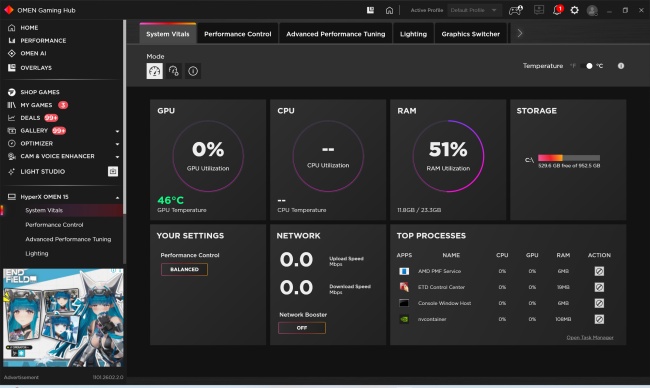Expand the Cam & Voice Enhancer section
This screenshot has width=650, height=388.
click(117, 157)
